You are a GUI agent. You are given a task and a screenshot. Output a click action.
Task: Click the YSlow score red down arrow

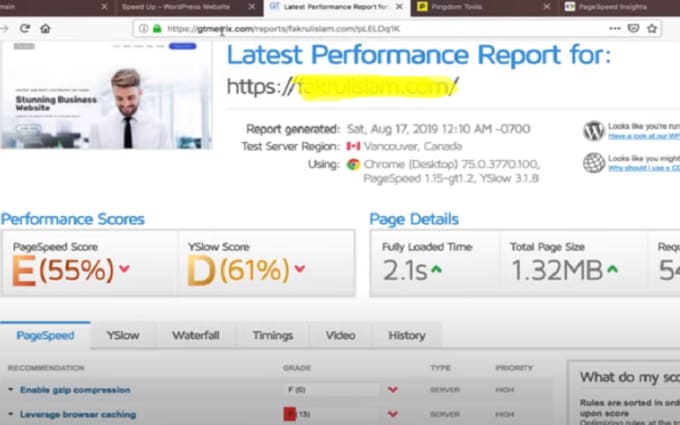click(x=300, y=269)
